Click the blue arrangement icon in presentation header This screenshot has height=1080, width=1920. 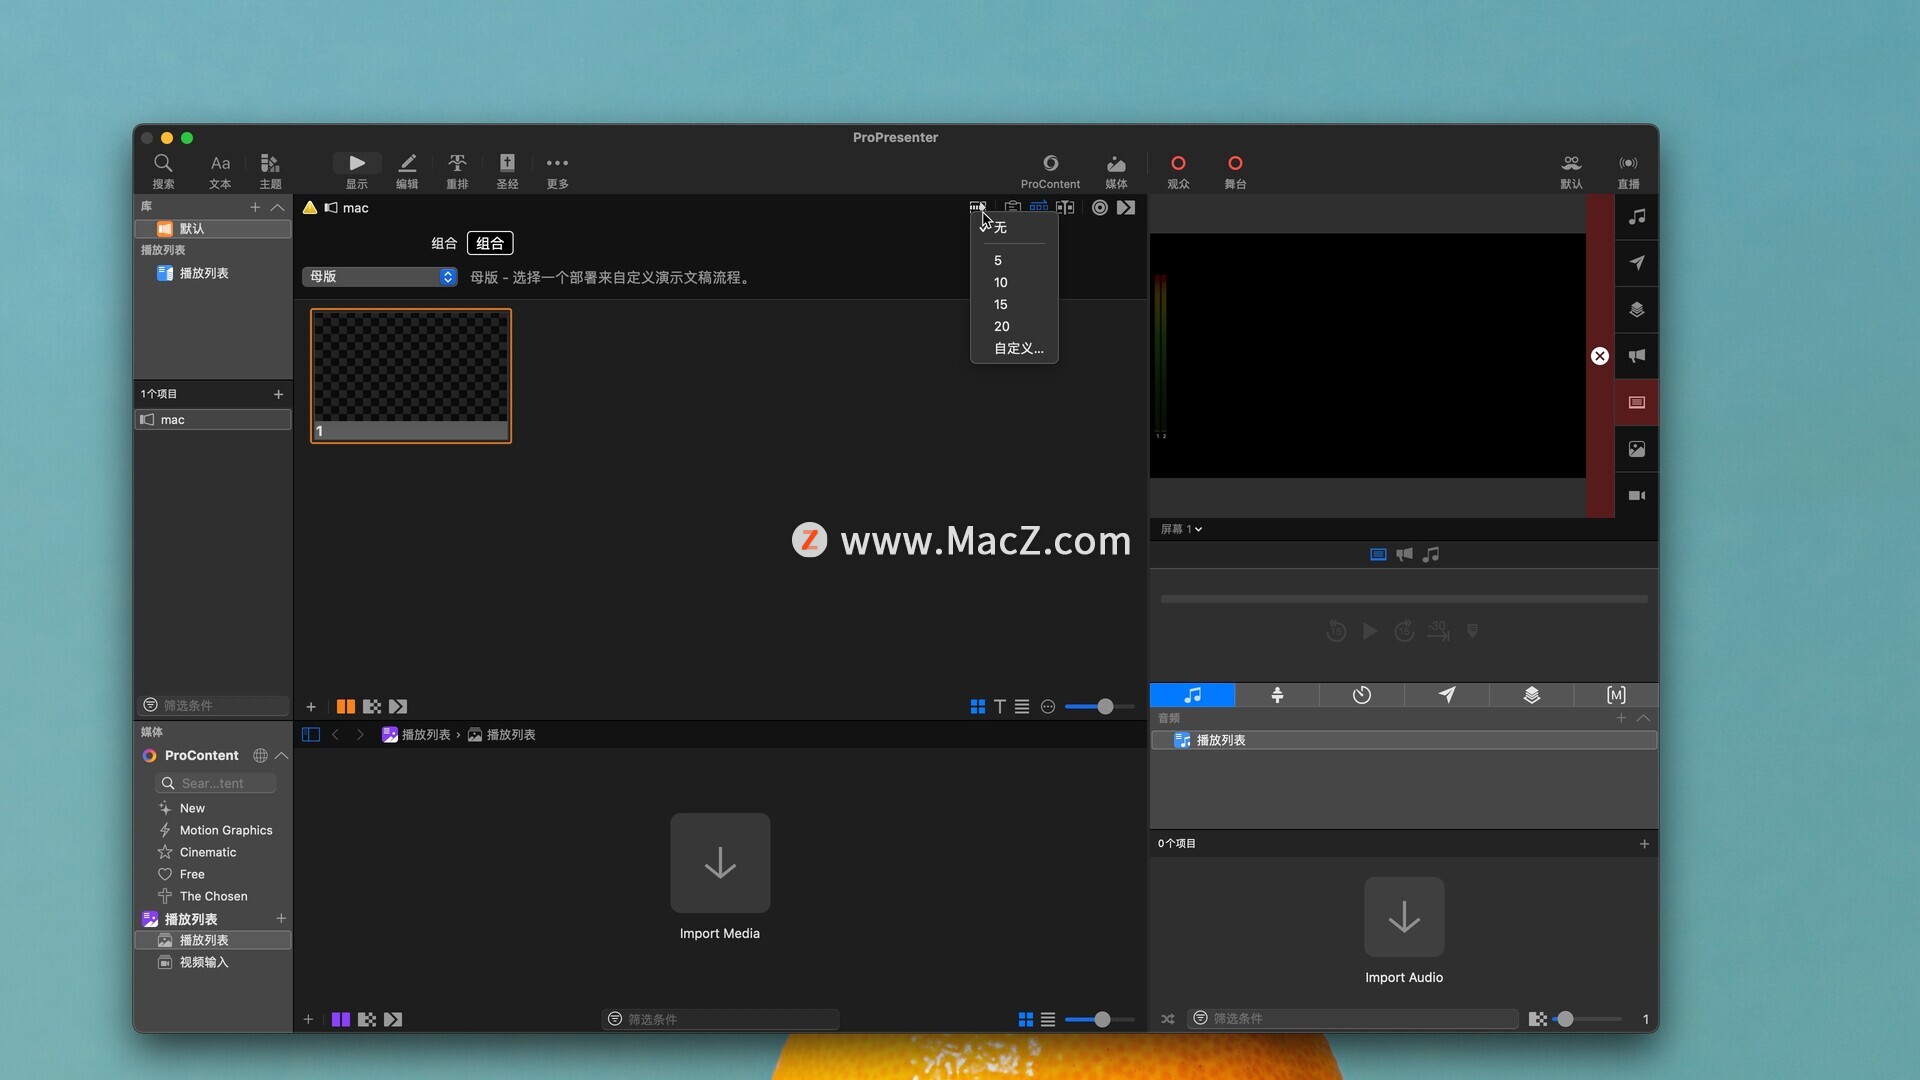(x=1039, y=207)
